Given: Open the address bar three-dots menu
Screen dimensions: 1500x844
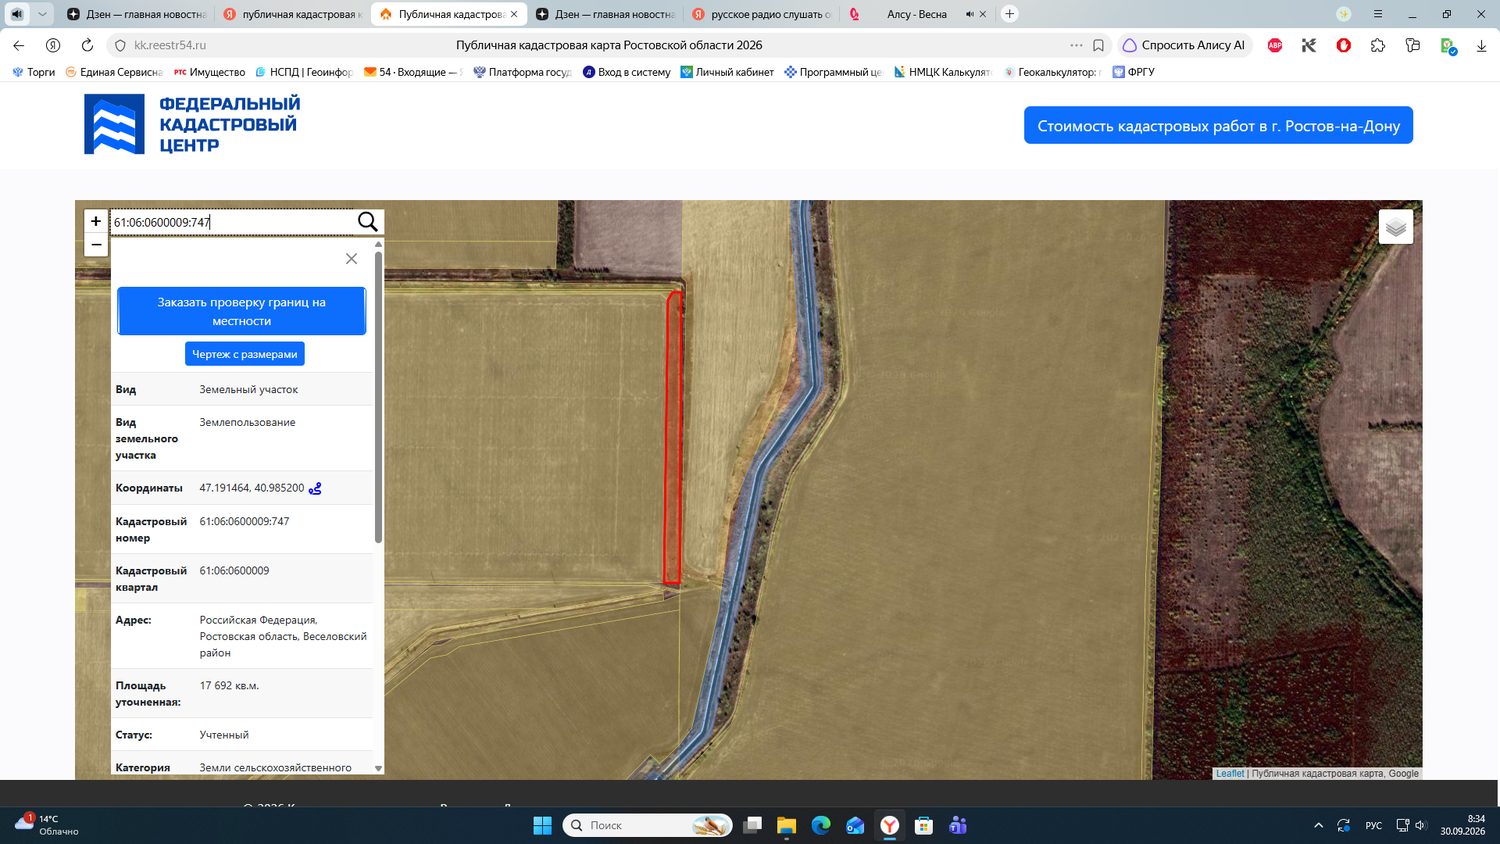Looking at the screenshot, I should tap(1076, 45).
